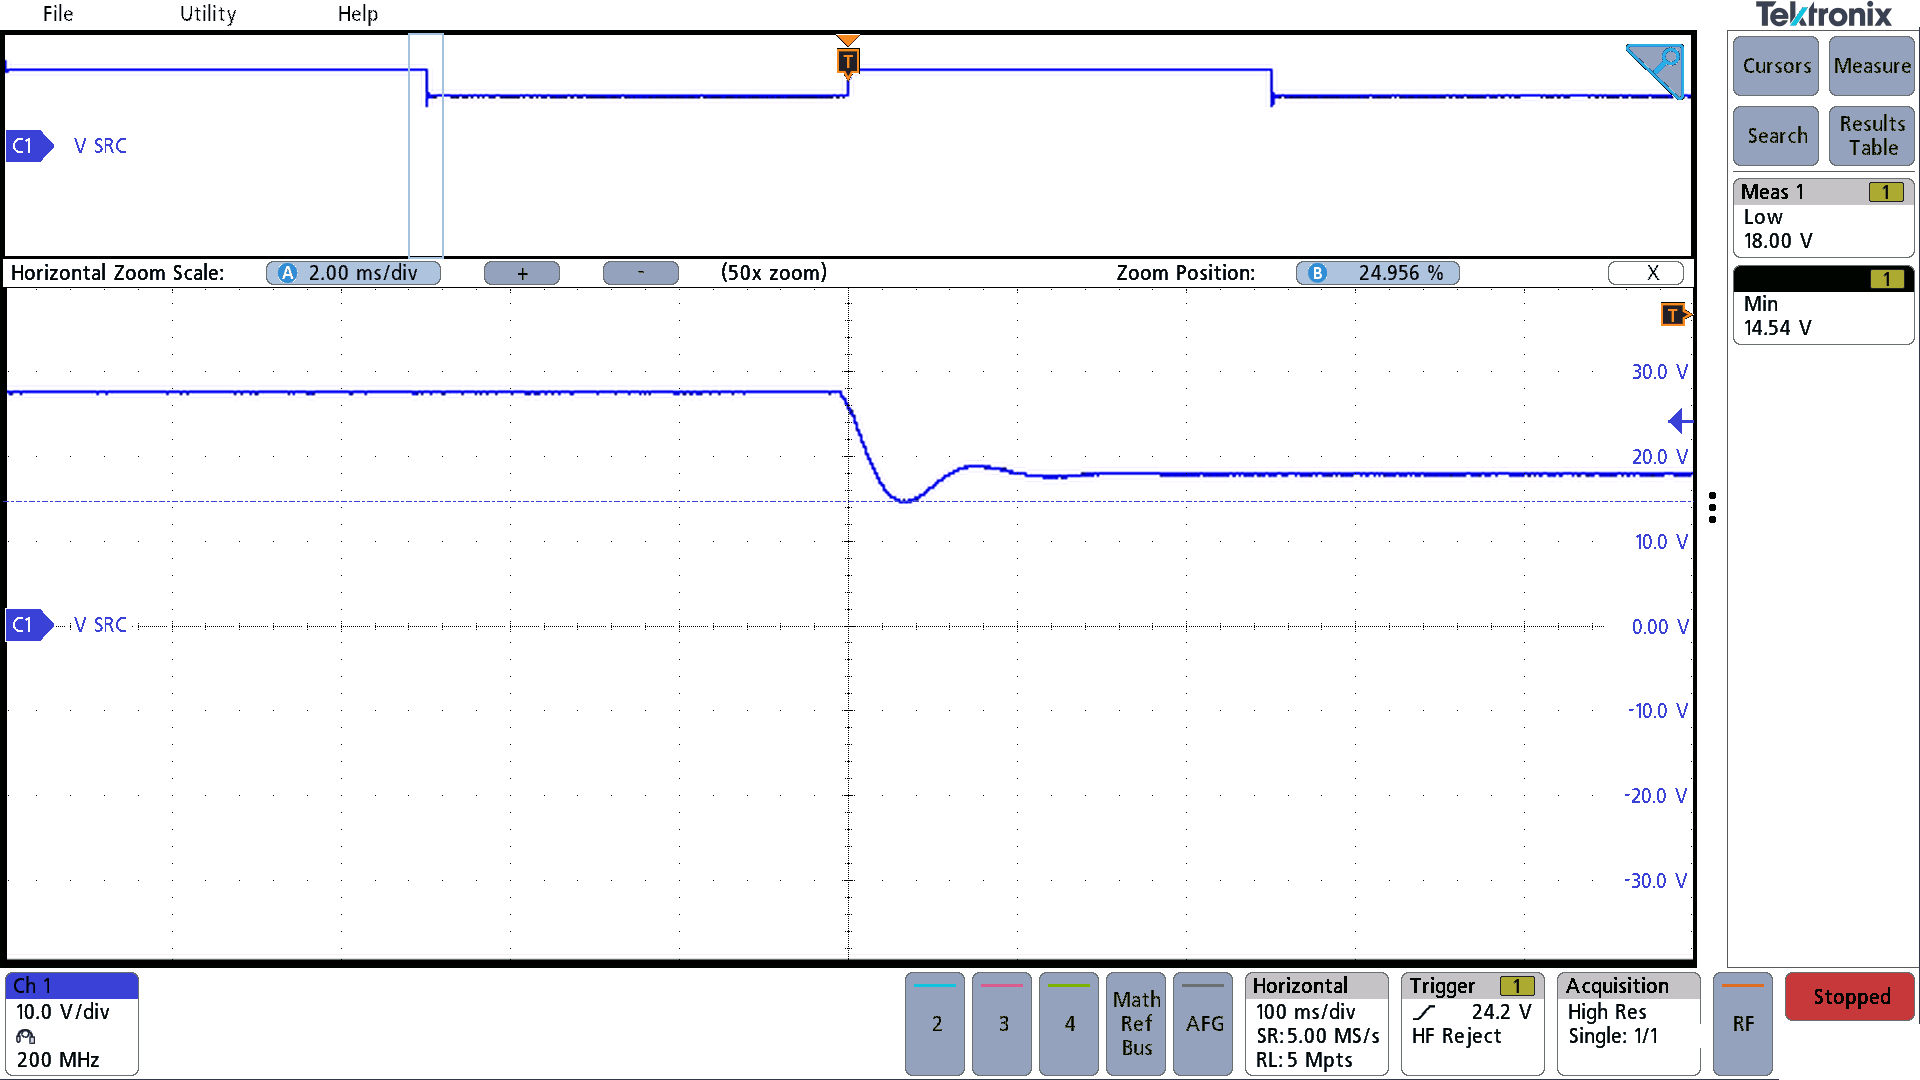Open the File menu
The width and height of the screenshot is (1920, 1080).
pyautogui.click(x=58, y=14)
